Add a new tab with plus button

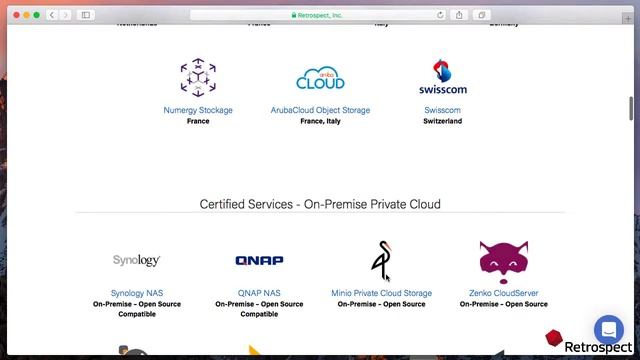point(628,19)
